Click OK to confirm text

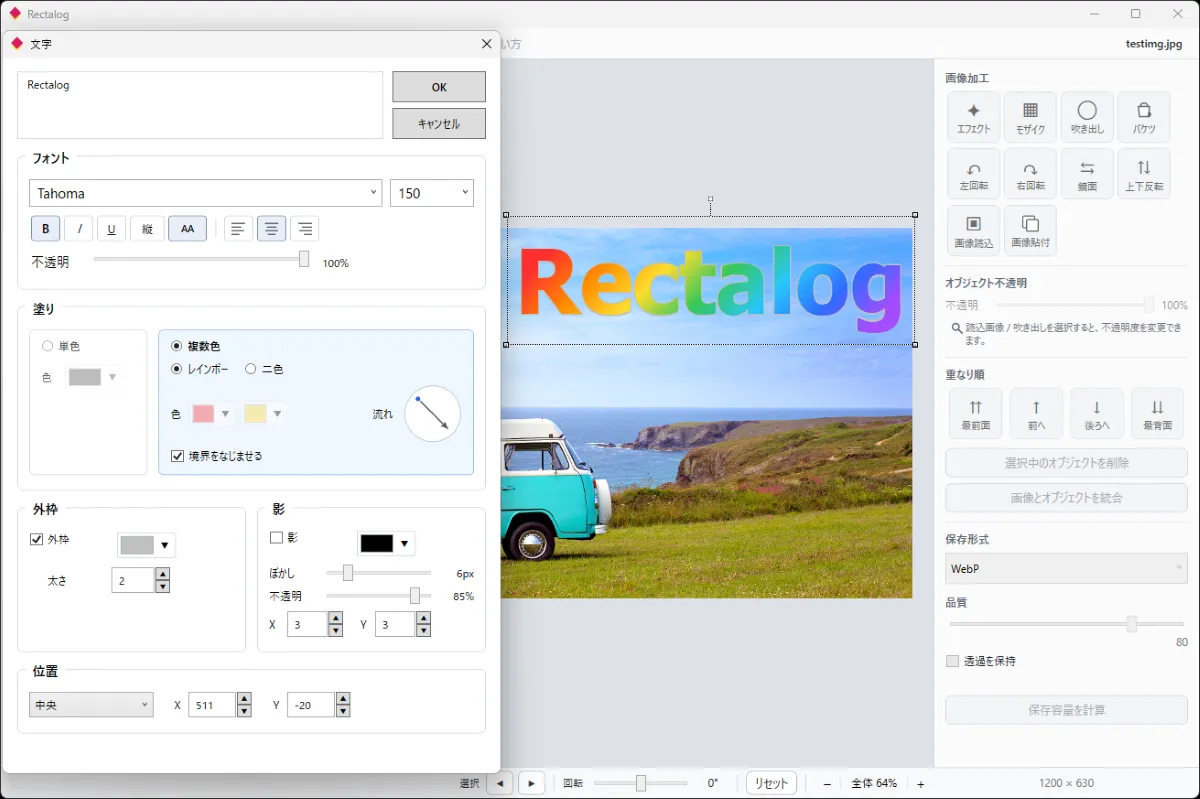(439, 87)
